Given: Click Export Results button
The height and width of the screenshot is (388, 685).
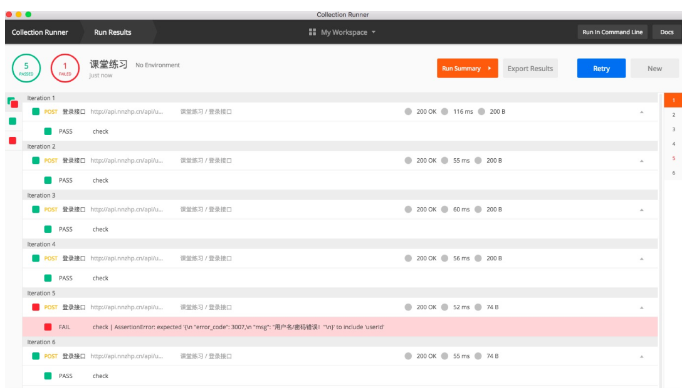Looking at the screenshot, I should coord(530,68).
